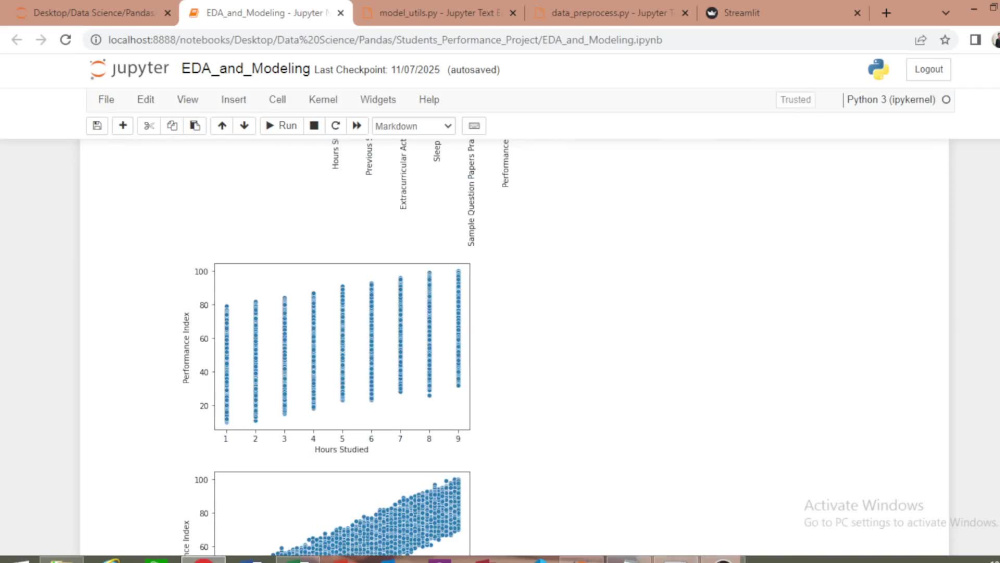This screenshot has height=563, width=1000.
Task: Click the Hours Studied scatter plot
Action: point(342,346)
